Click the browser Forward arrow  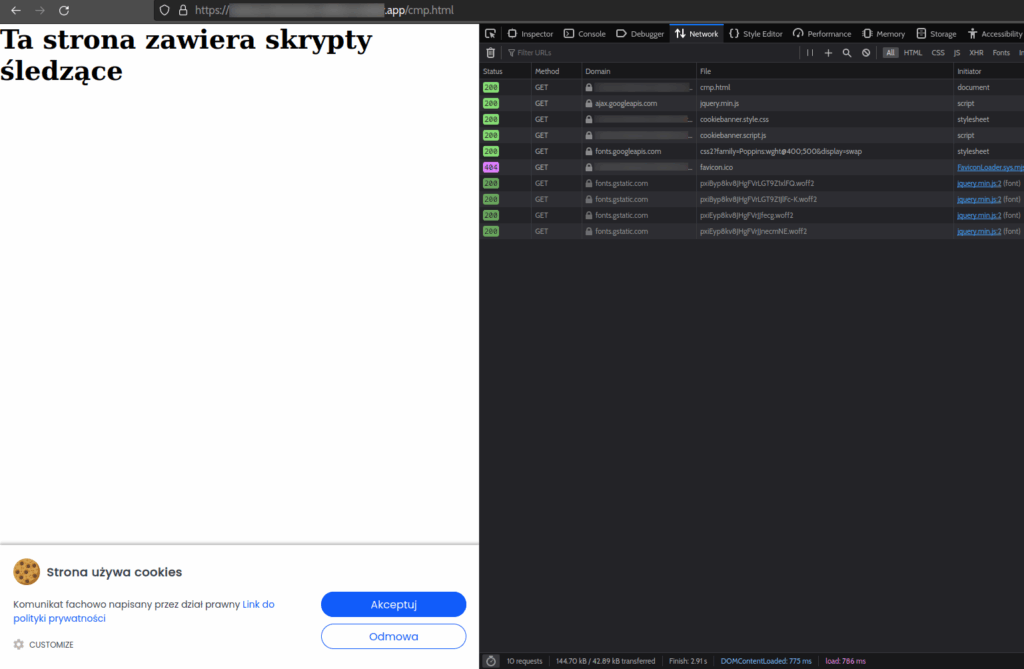point(40,10)
